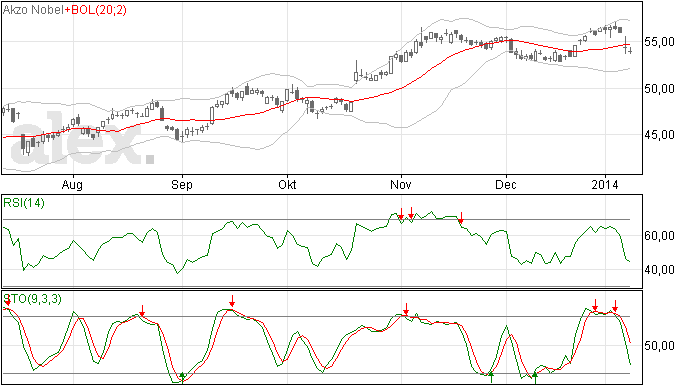Click the 50,00 value on stochastic axis
The image size is (690, 387).
pyautogui.click(x=659, y=346)
